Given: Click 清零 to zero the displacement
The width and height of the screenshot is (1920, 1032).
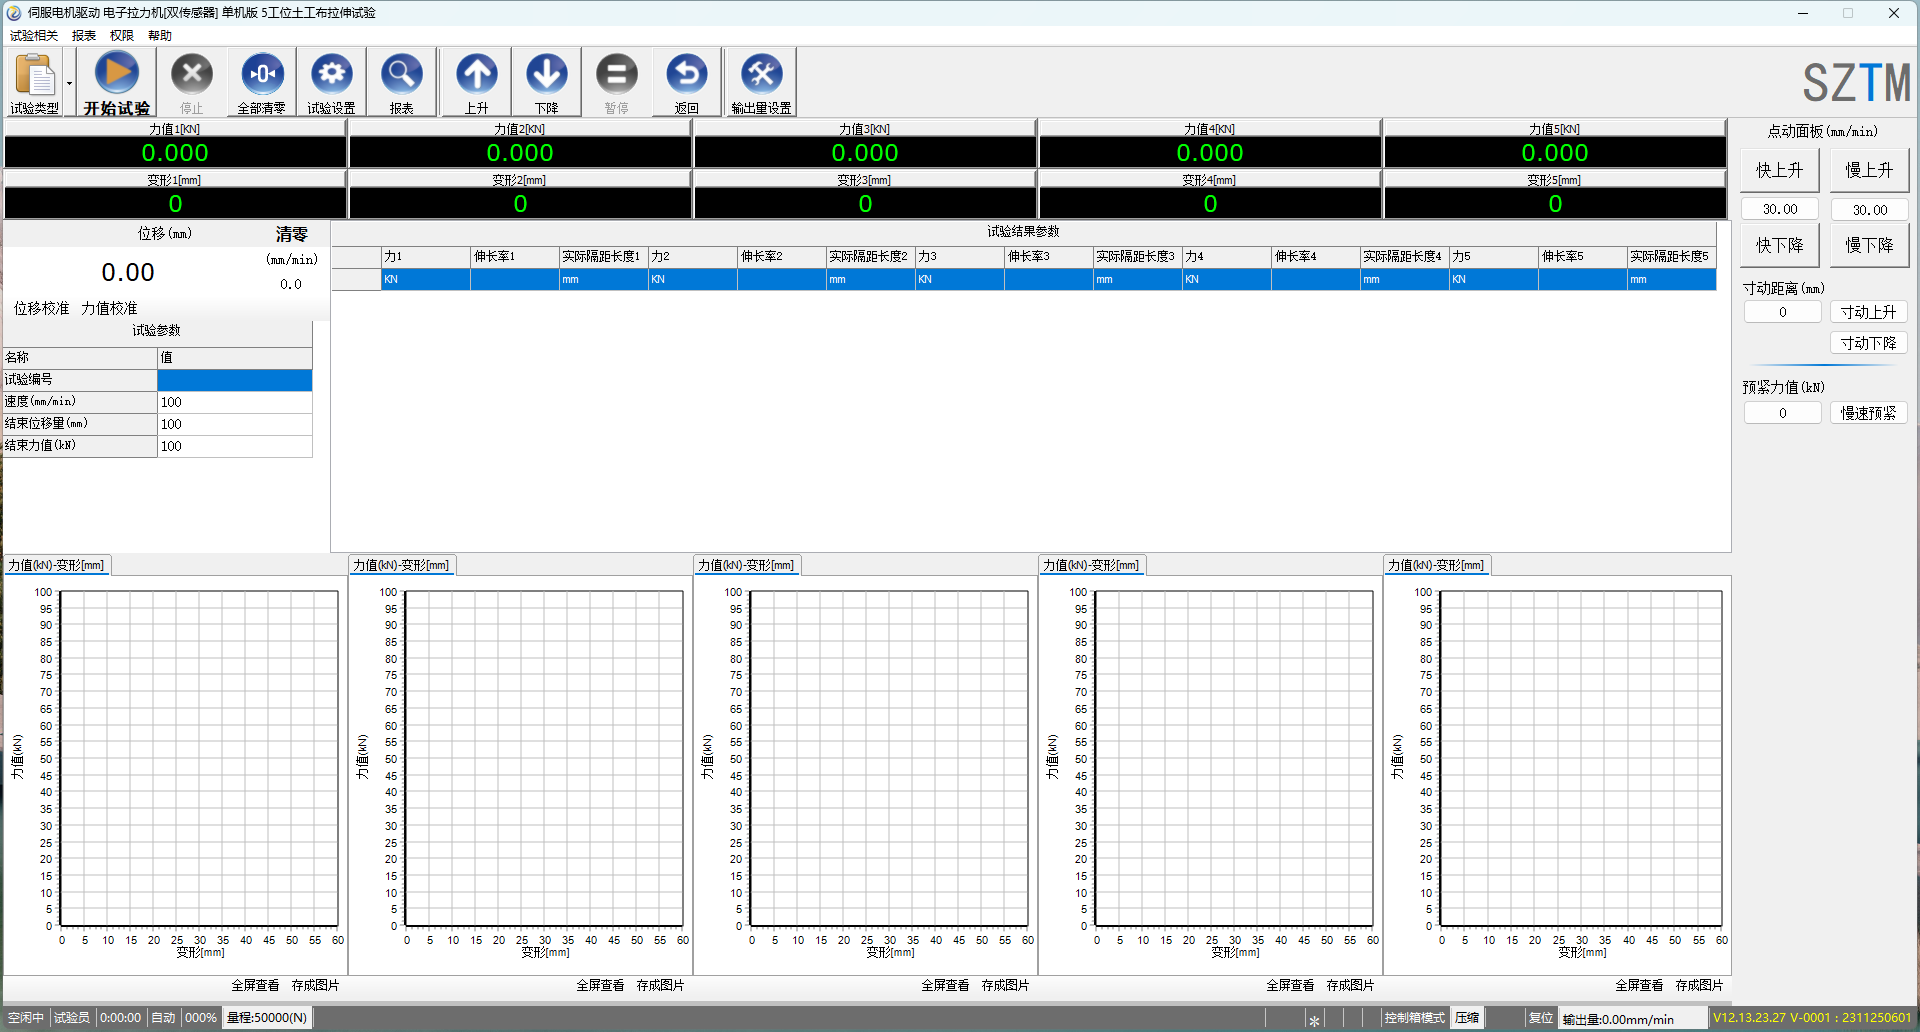Looking at the screenshot, I should [292, 234].
